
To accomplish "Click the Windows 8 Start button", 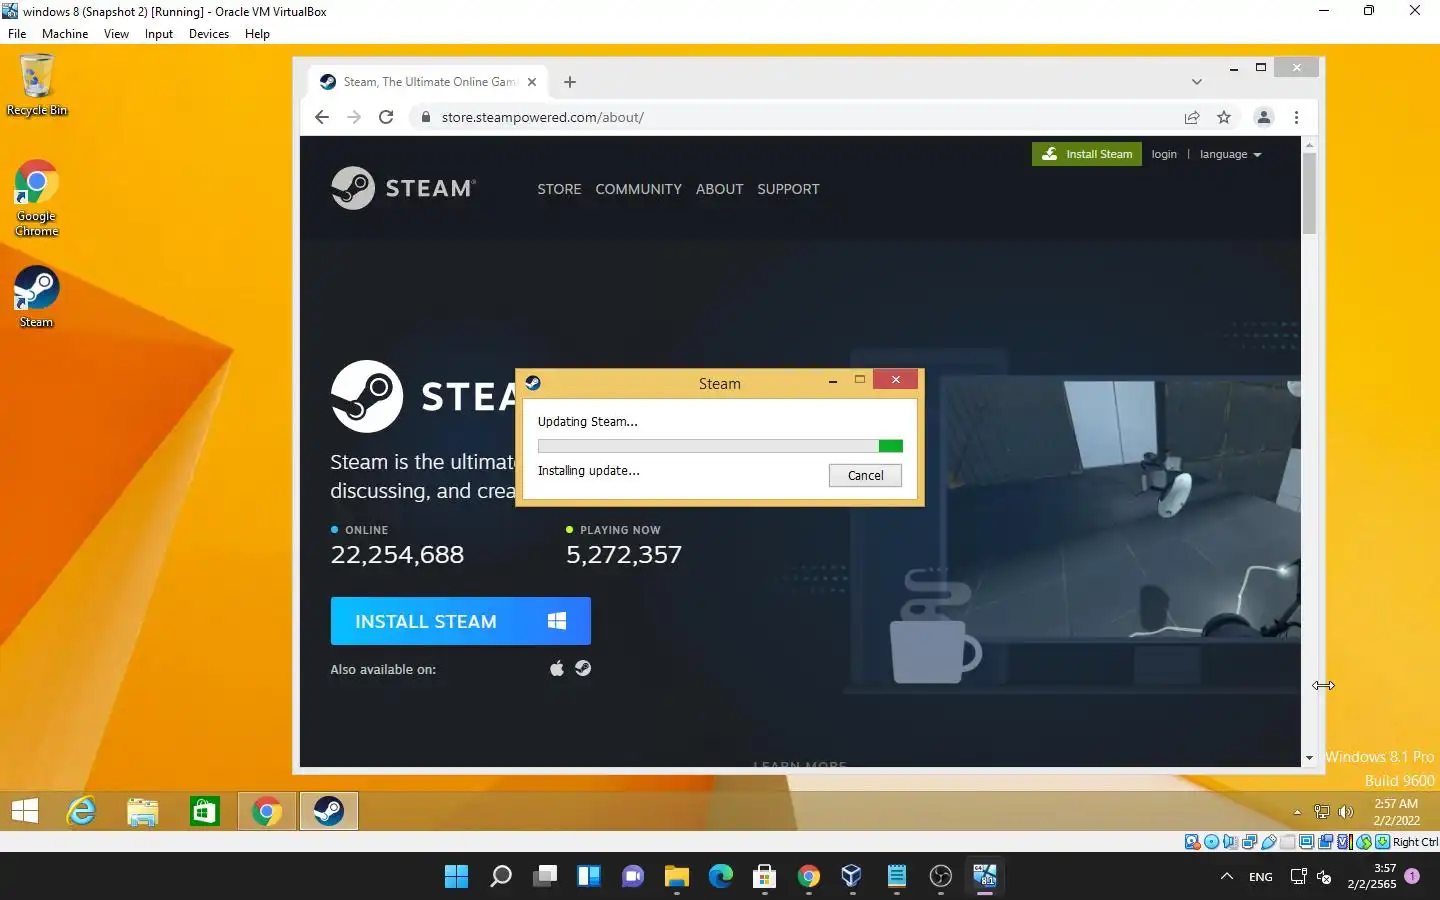I will click(25, 811).
